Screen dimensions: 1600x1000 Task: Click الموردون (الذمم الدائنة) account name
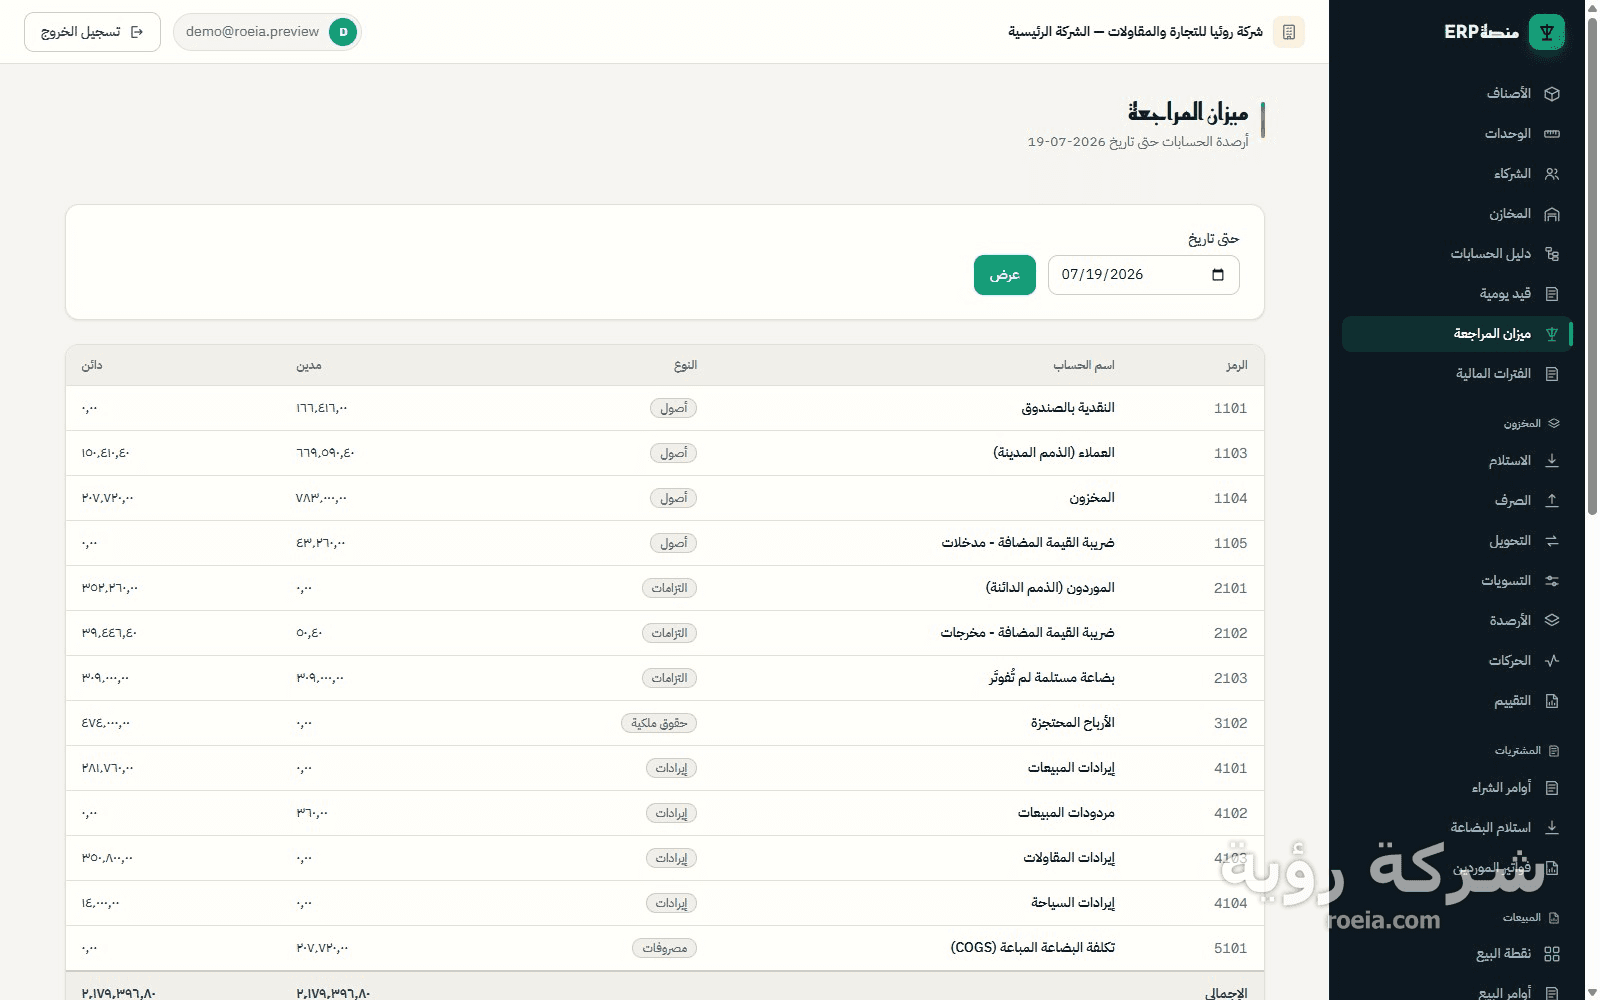click(x=1050, y=588)
